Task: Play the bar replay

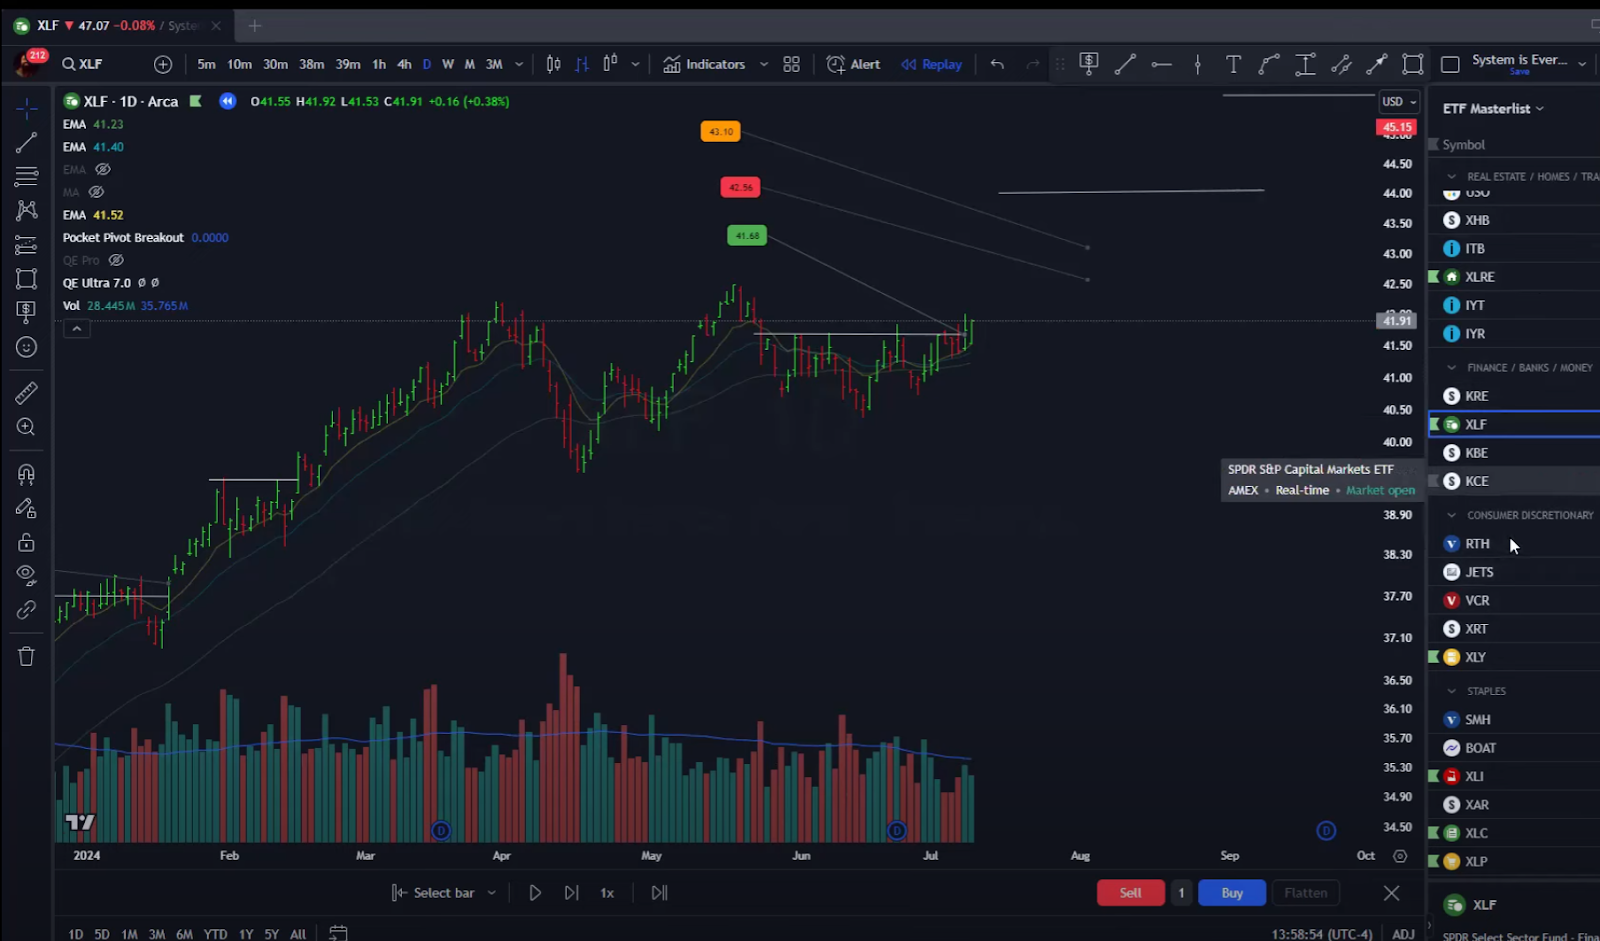Action: point(535,893)
